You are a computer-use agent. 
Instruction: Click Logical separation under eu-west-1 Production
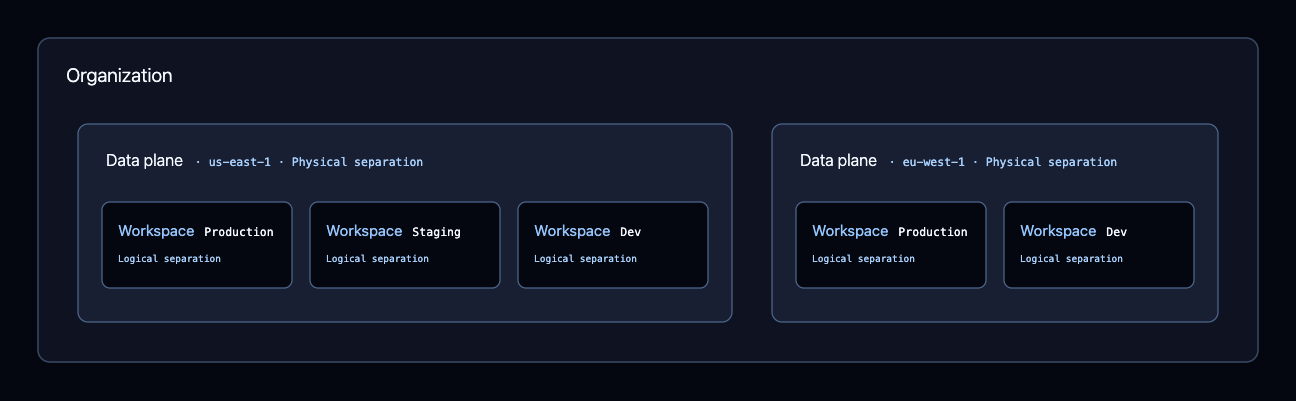tap(863, 259)
